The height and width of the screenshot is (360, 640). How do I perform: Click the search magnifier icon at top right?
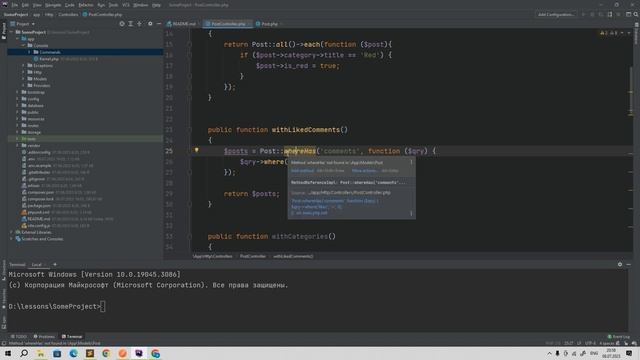click(636, 14)
